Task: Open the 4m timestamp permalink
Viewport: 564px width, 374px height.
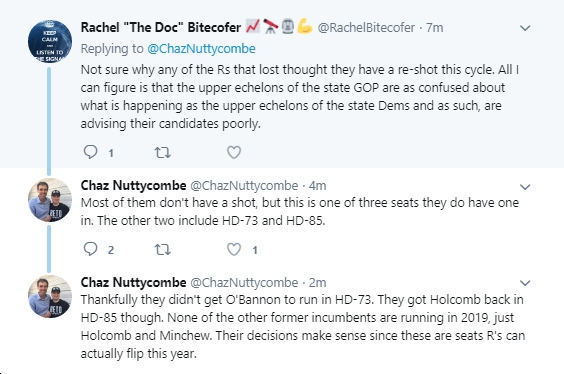Action: 317,186
